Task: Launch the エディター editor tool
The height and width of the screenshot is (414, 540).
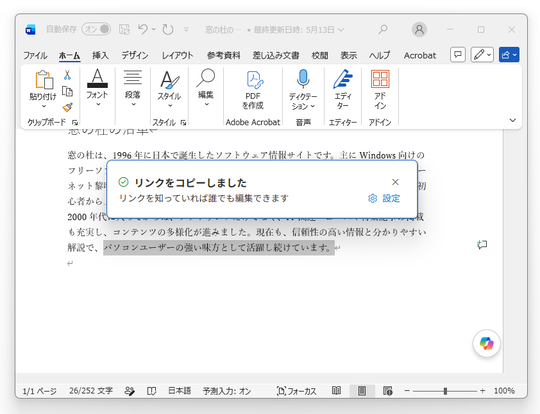Action: tap(342, 90)
